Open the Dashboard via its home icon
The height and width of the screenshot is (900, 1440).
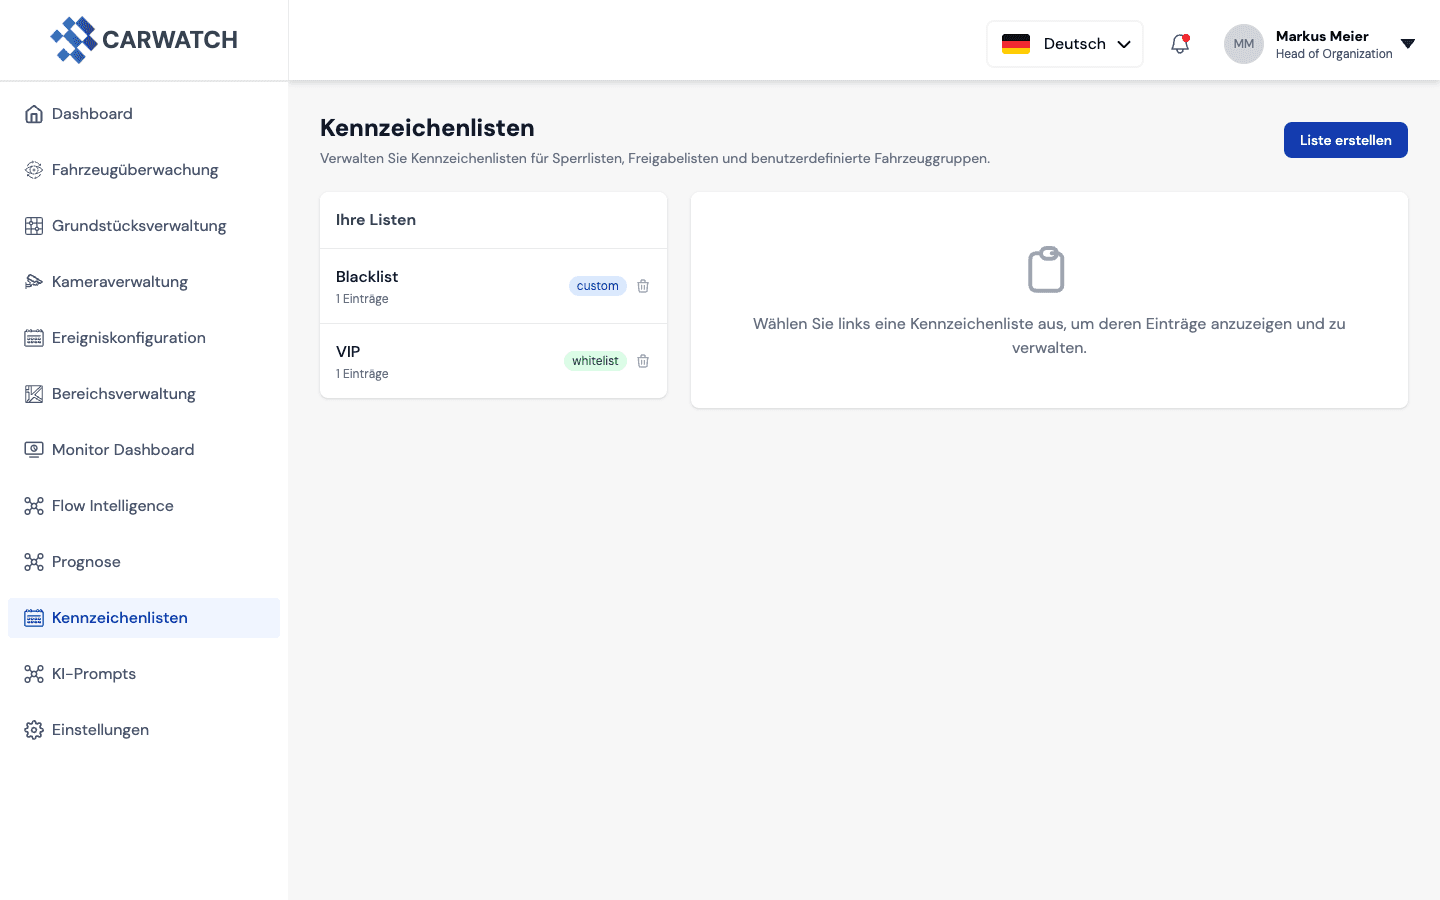[x=34, y=113]
